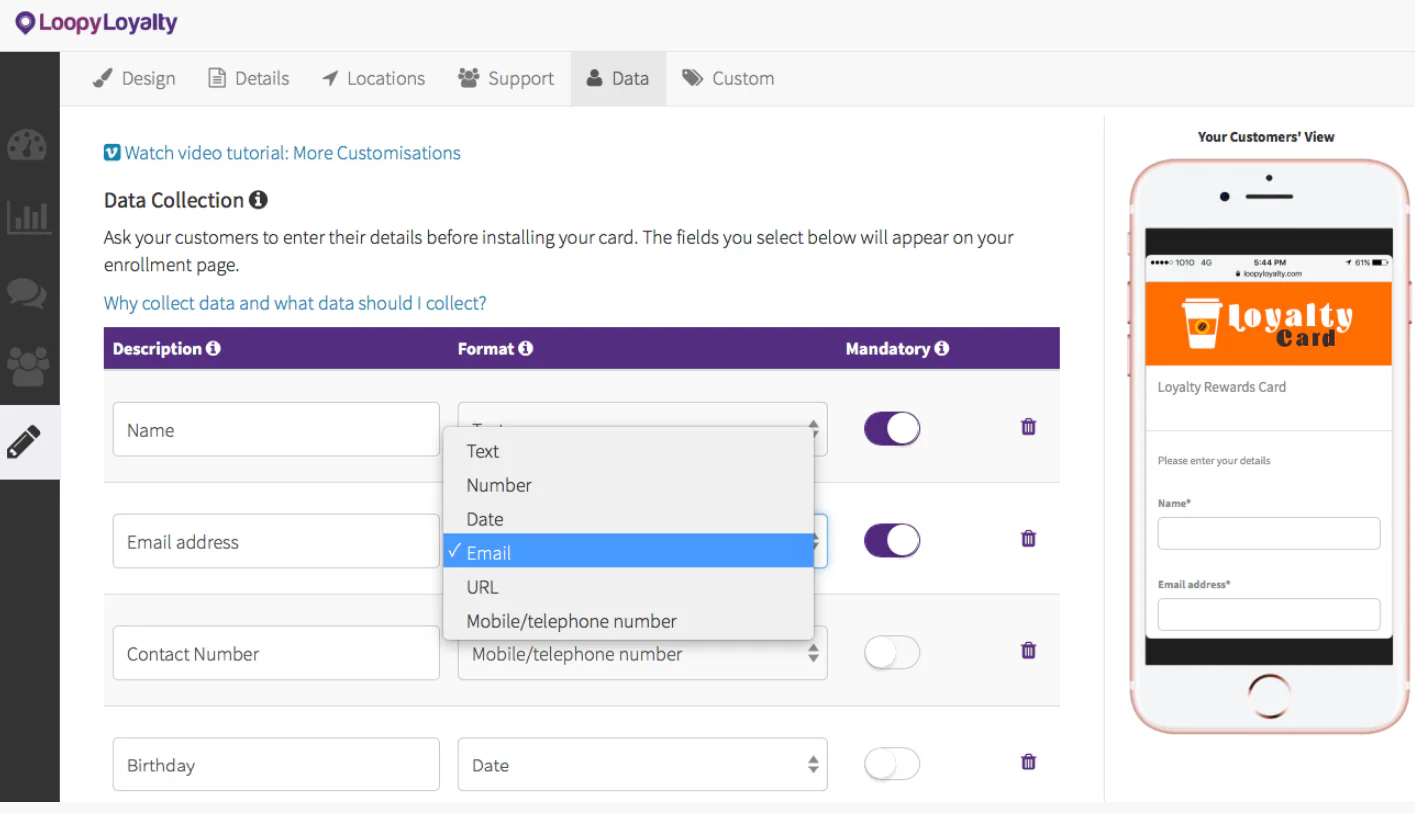Click the Name description input field

[276, 429]
